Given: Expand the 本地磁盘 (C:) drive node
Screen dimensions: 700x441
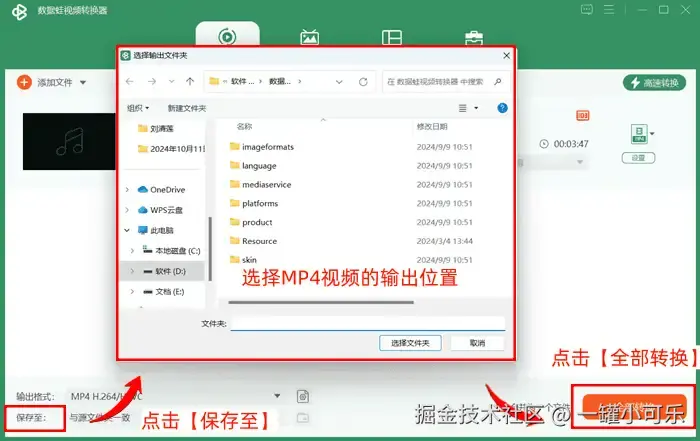Looking at the screenshot, I should [x=132, y=251].
